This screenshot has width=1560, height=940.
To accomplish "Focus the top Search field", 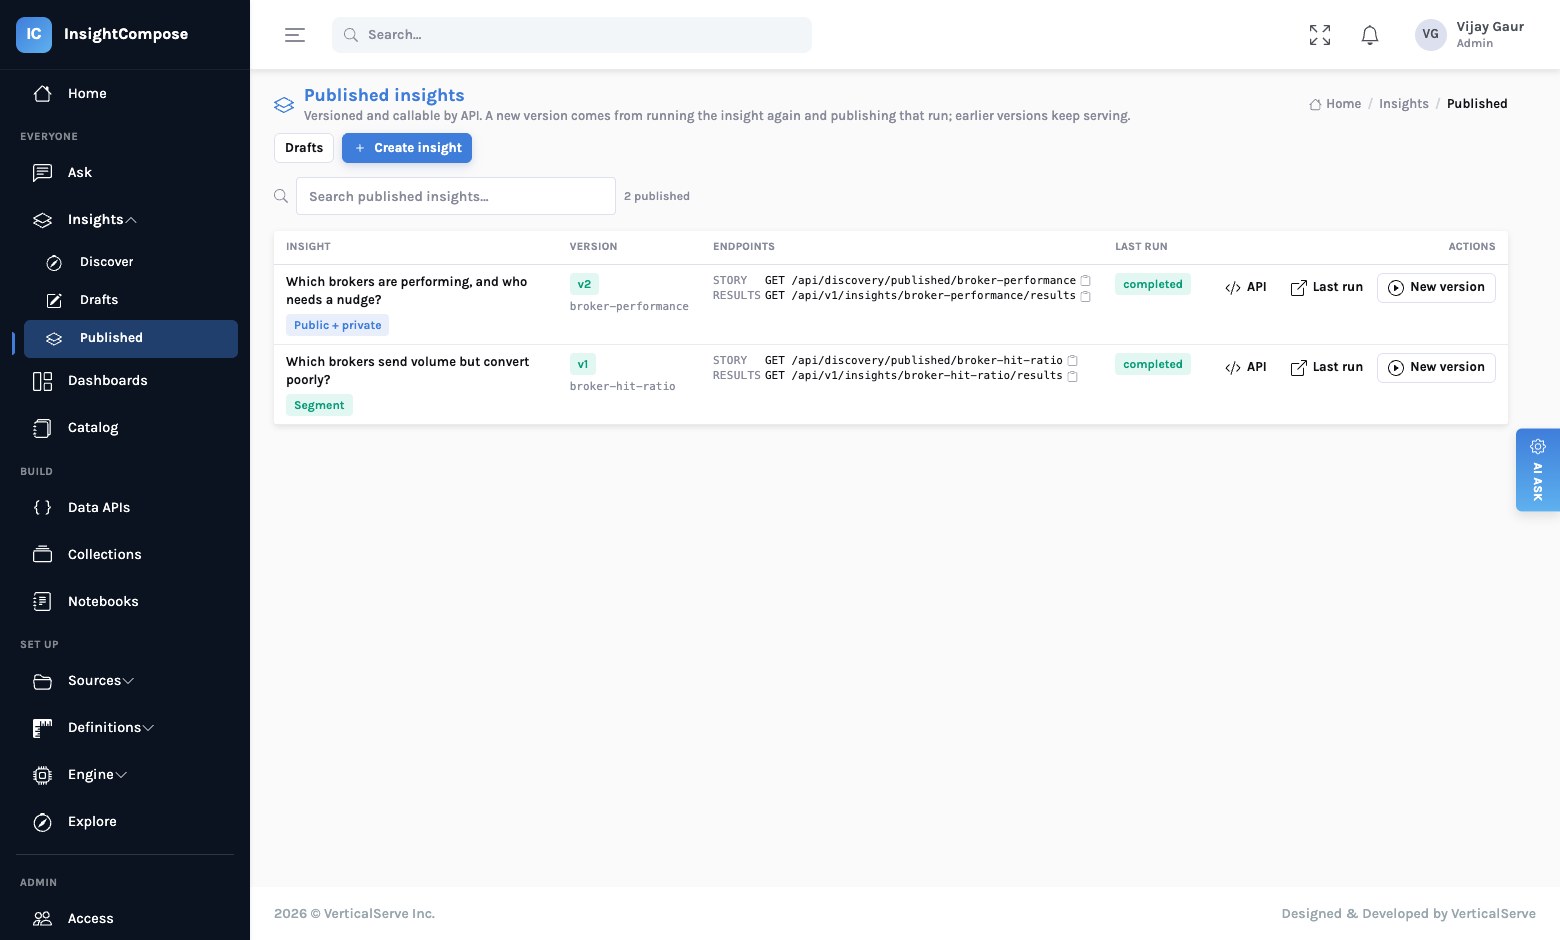I will coord(572,35).
